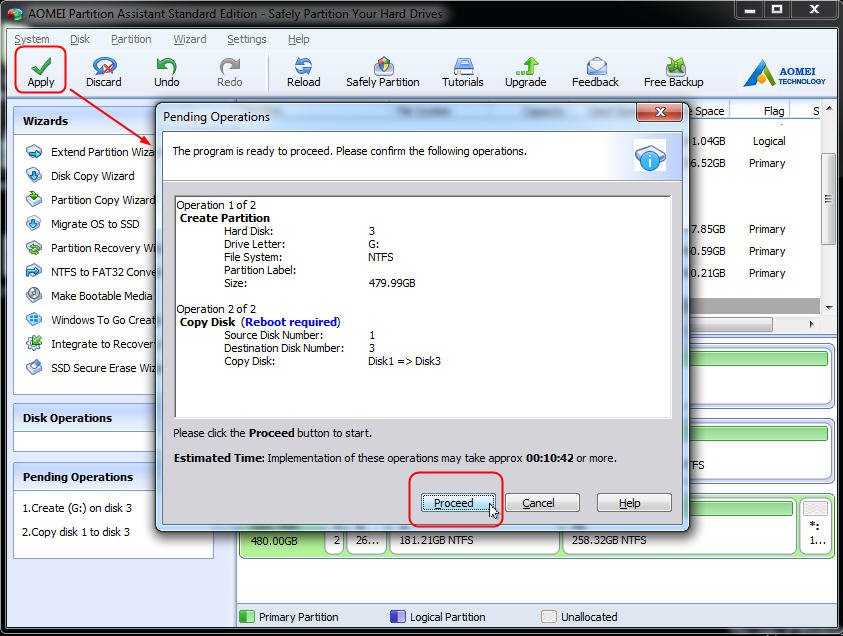Select pending operation Copy disk 1 to disk 3
Image resolution: width=843 pixels, height=636 pixels.
[76, 532]
